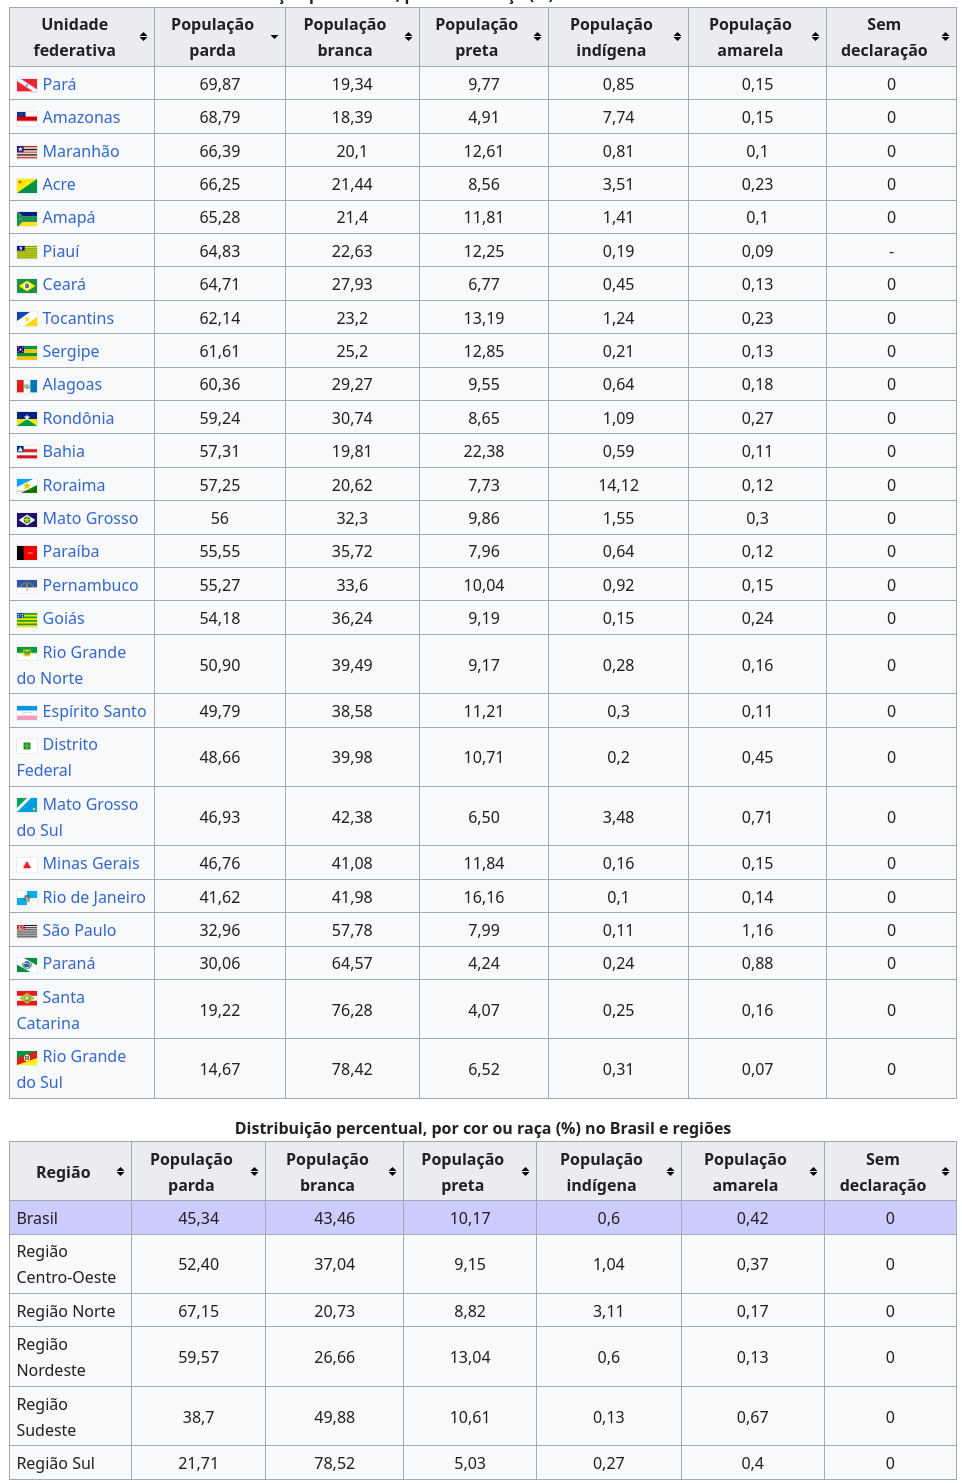Click the Goiás flag icon
Viewport: 962px width, 1483px height.
pos(27,619)
